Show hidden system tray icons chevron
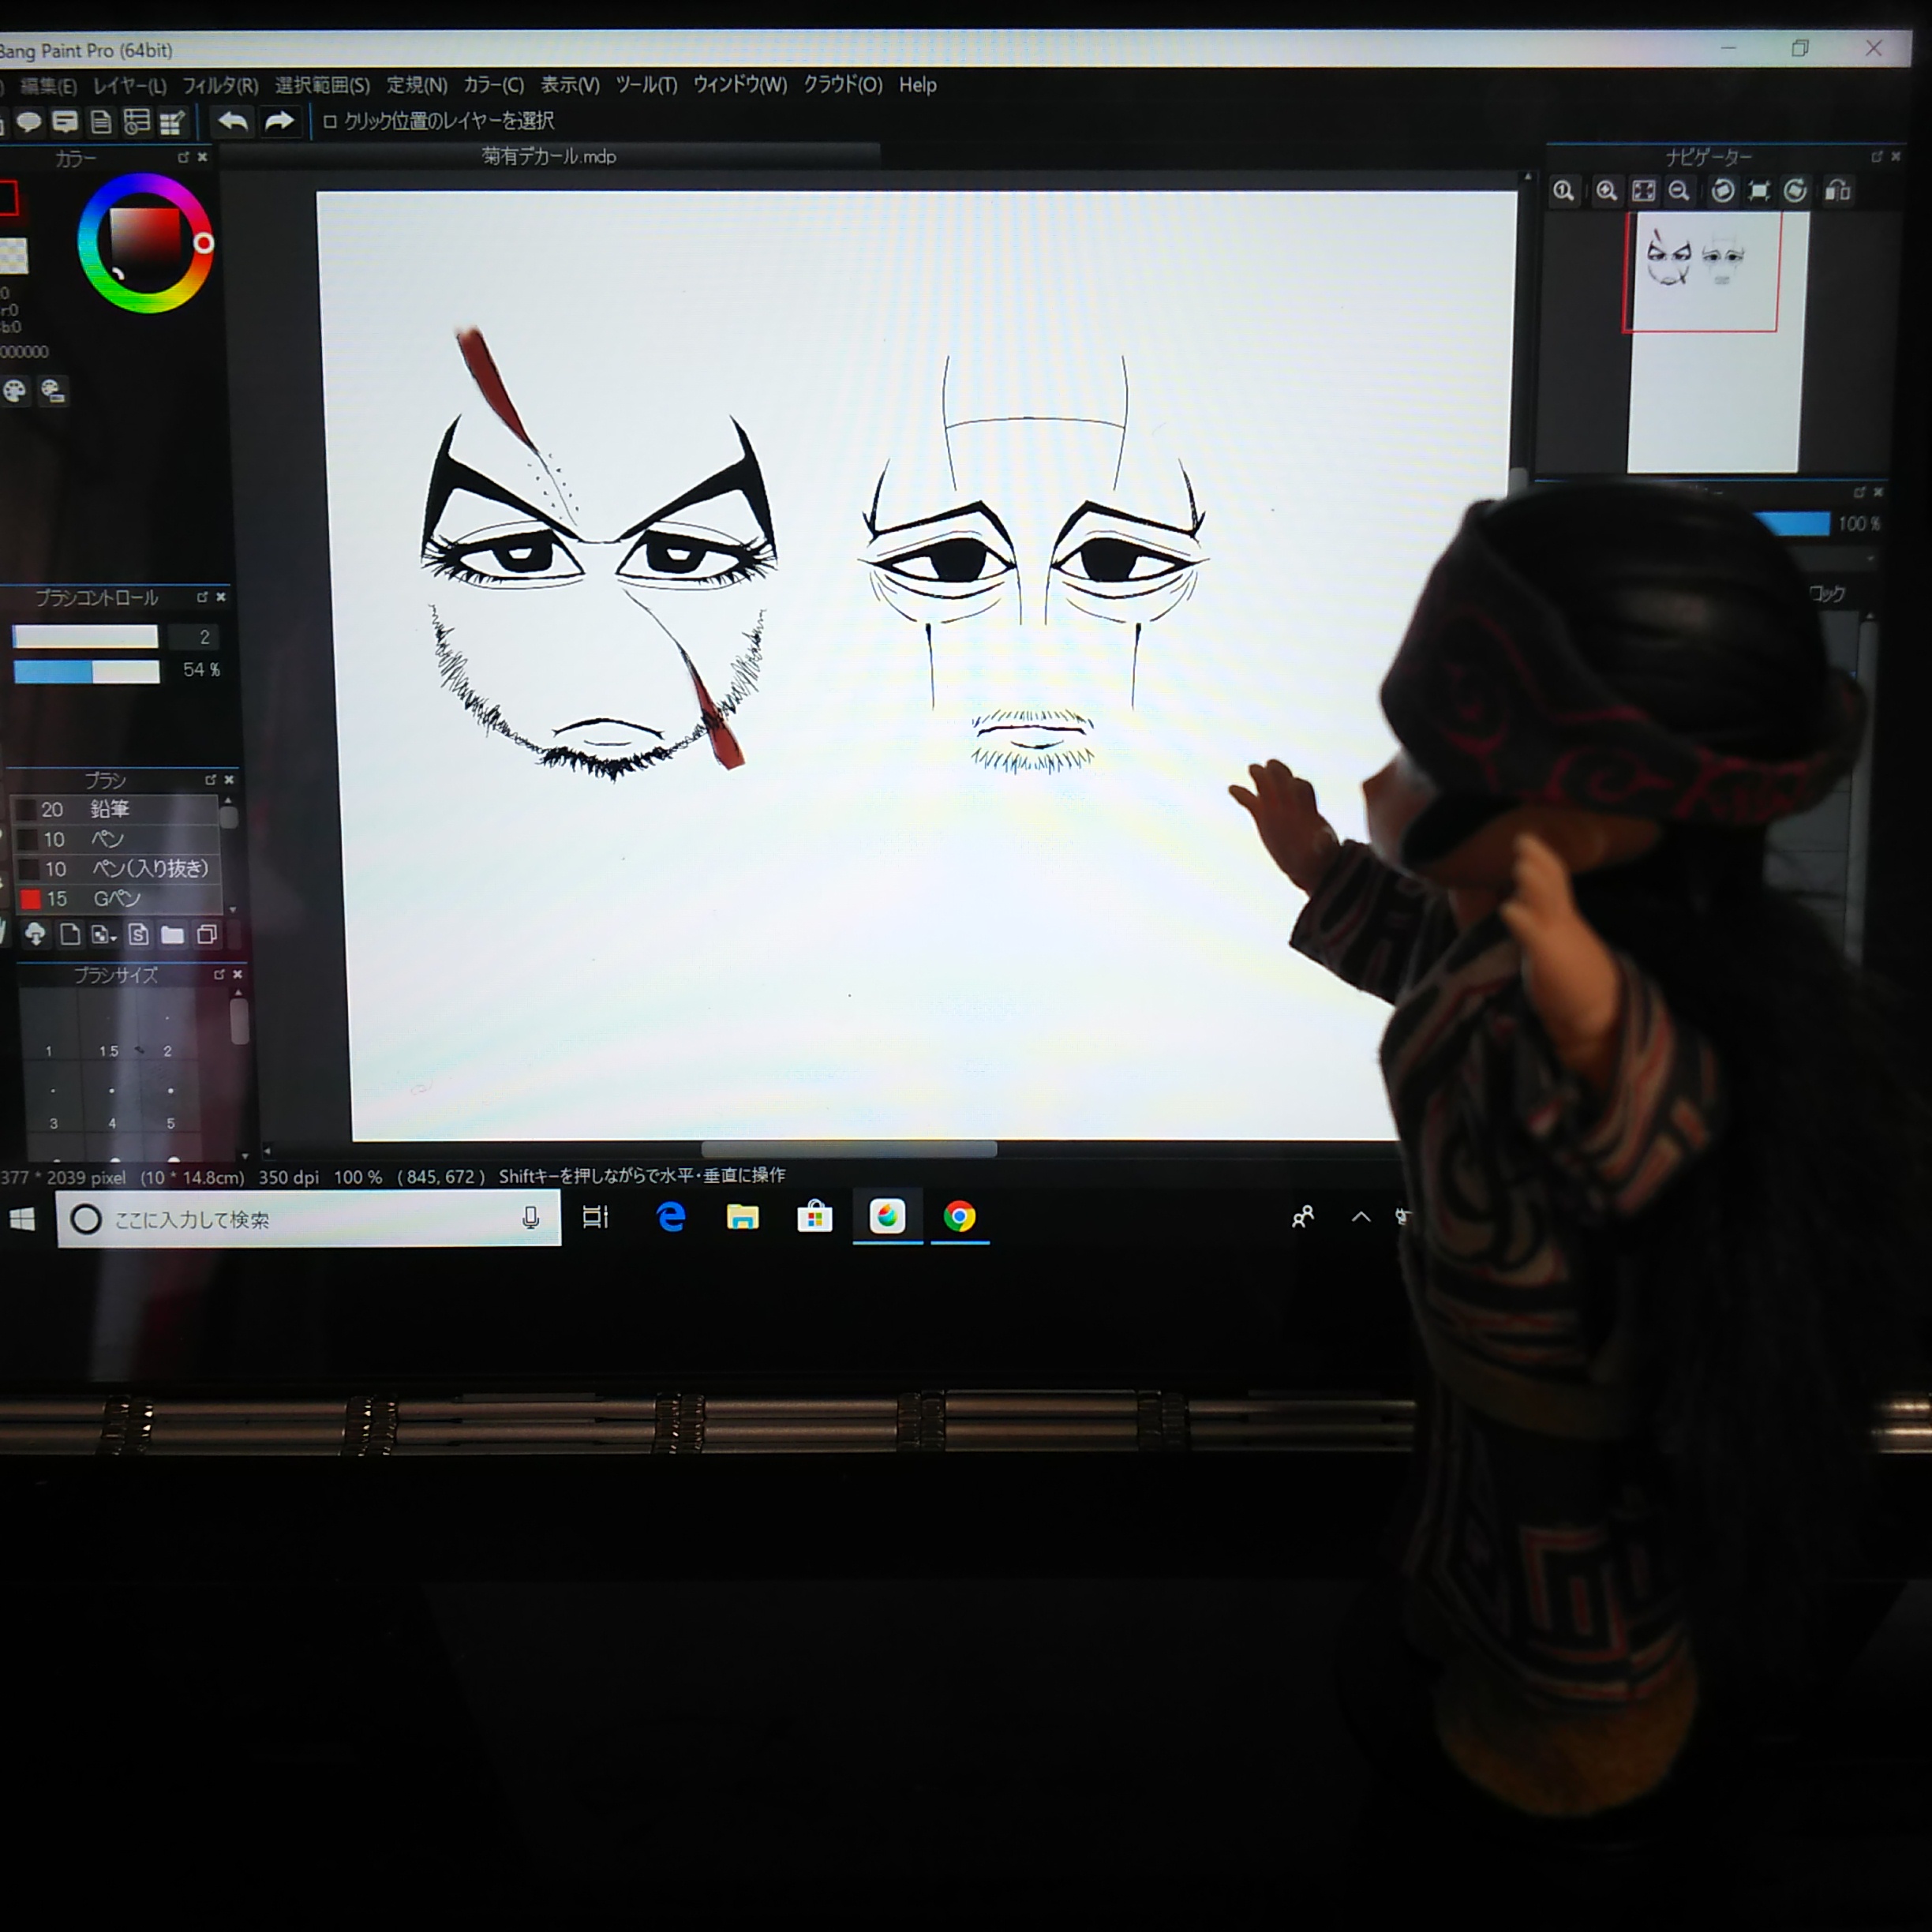The height and width of the screenshot is (1932, 1932). [x=1360, y=1217]
